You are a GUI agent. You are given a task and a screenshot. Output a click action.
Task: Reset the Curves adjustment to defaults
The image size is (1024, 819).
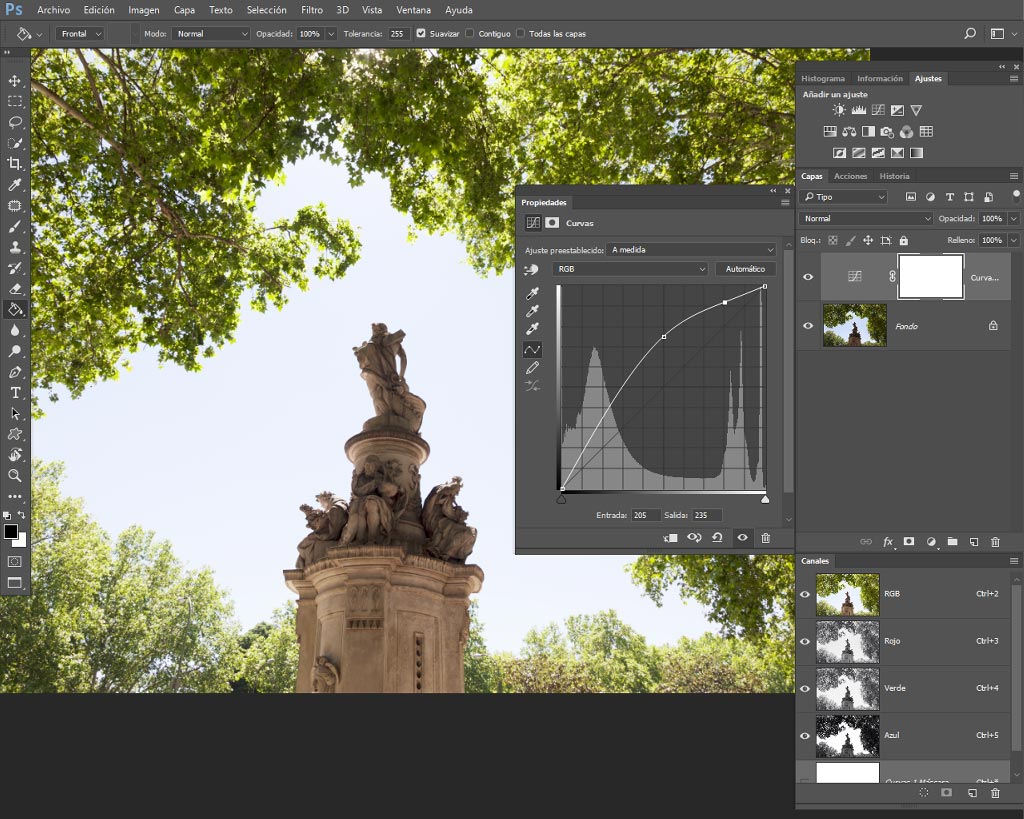717,538
